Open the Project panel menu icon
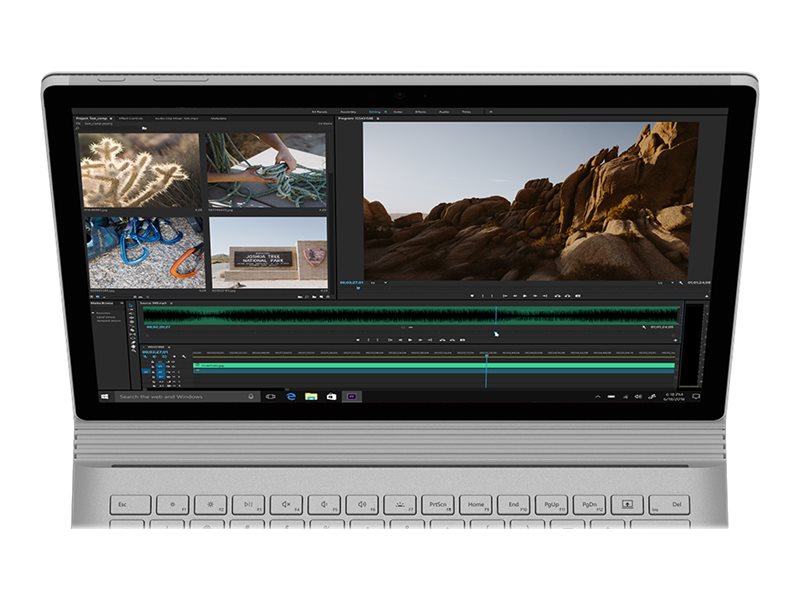This screenshot has height=600, width=800. pos(111,118)
